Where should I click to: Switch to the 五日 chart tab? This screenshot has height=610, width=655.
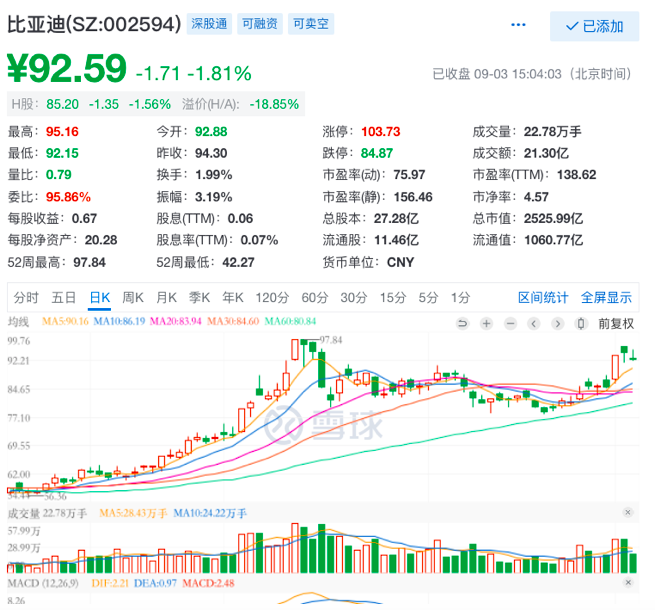point(63,298)
